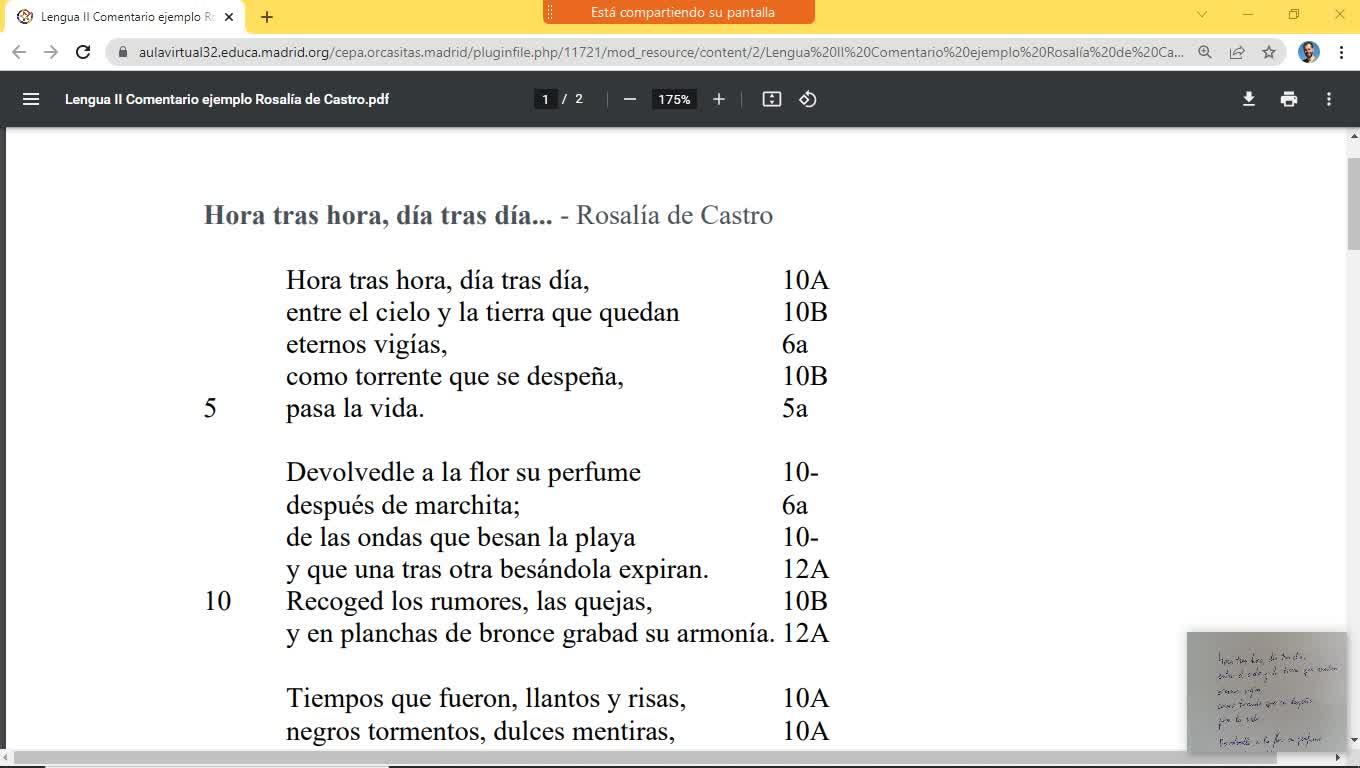Click the fit to page icon
Screen dimensions: 1360x768
[x=771, y=99]
